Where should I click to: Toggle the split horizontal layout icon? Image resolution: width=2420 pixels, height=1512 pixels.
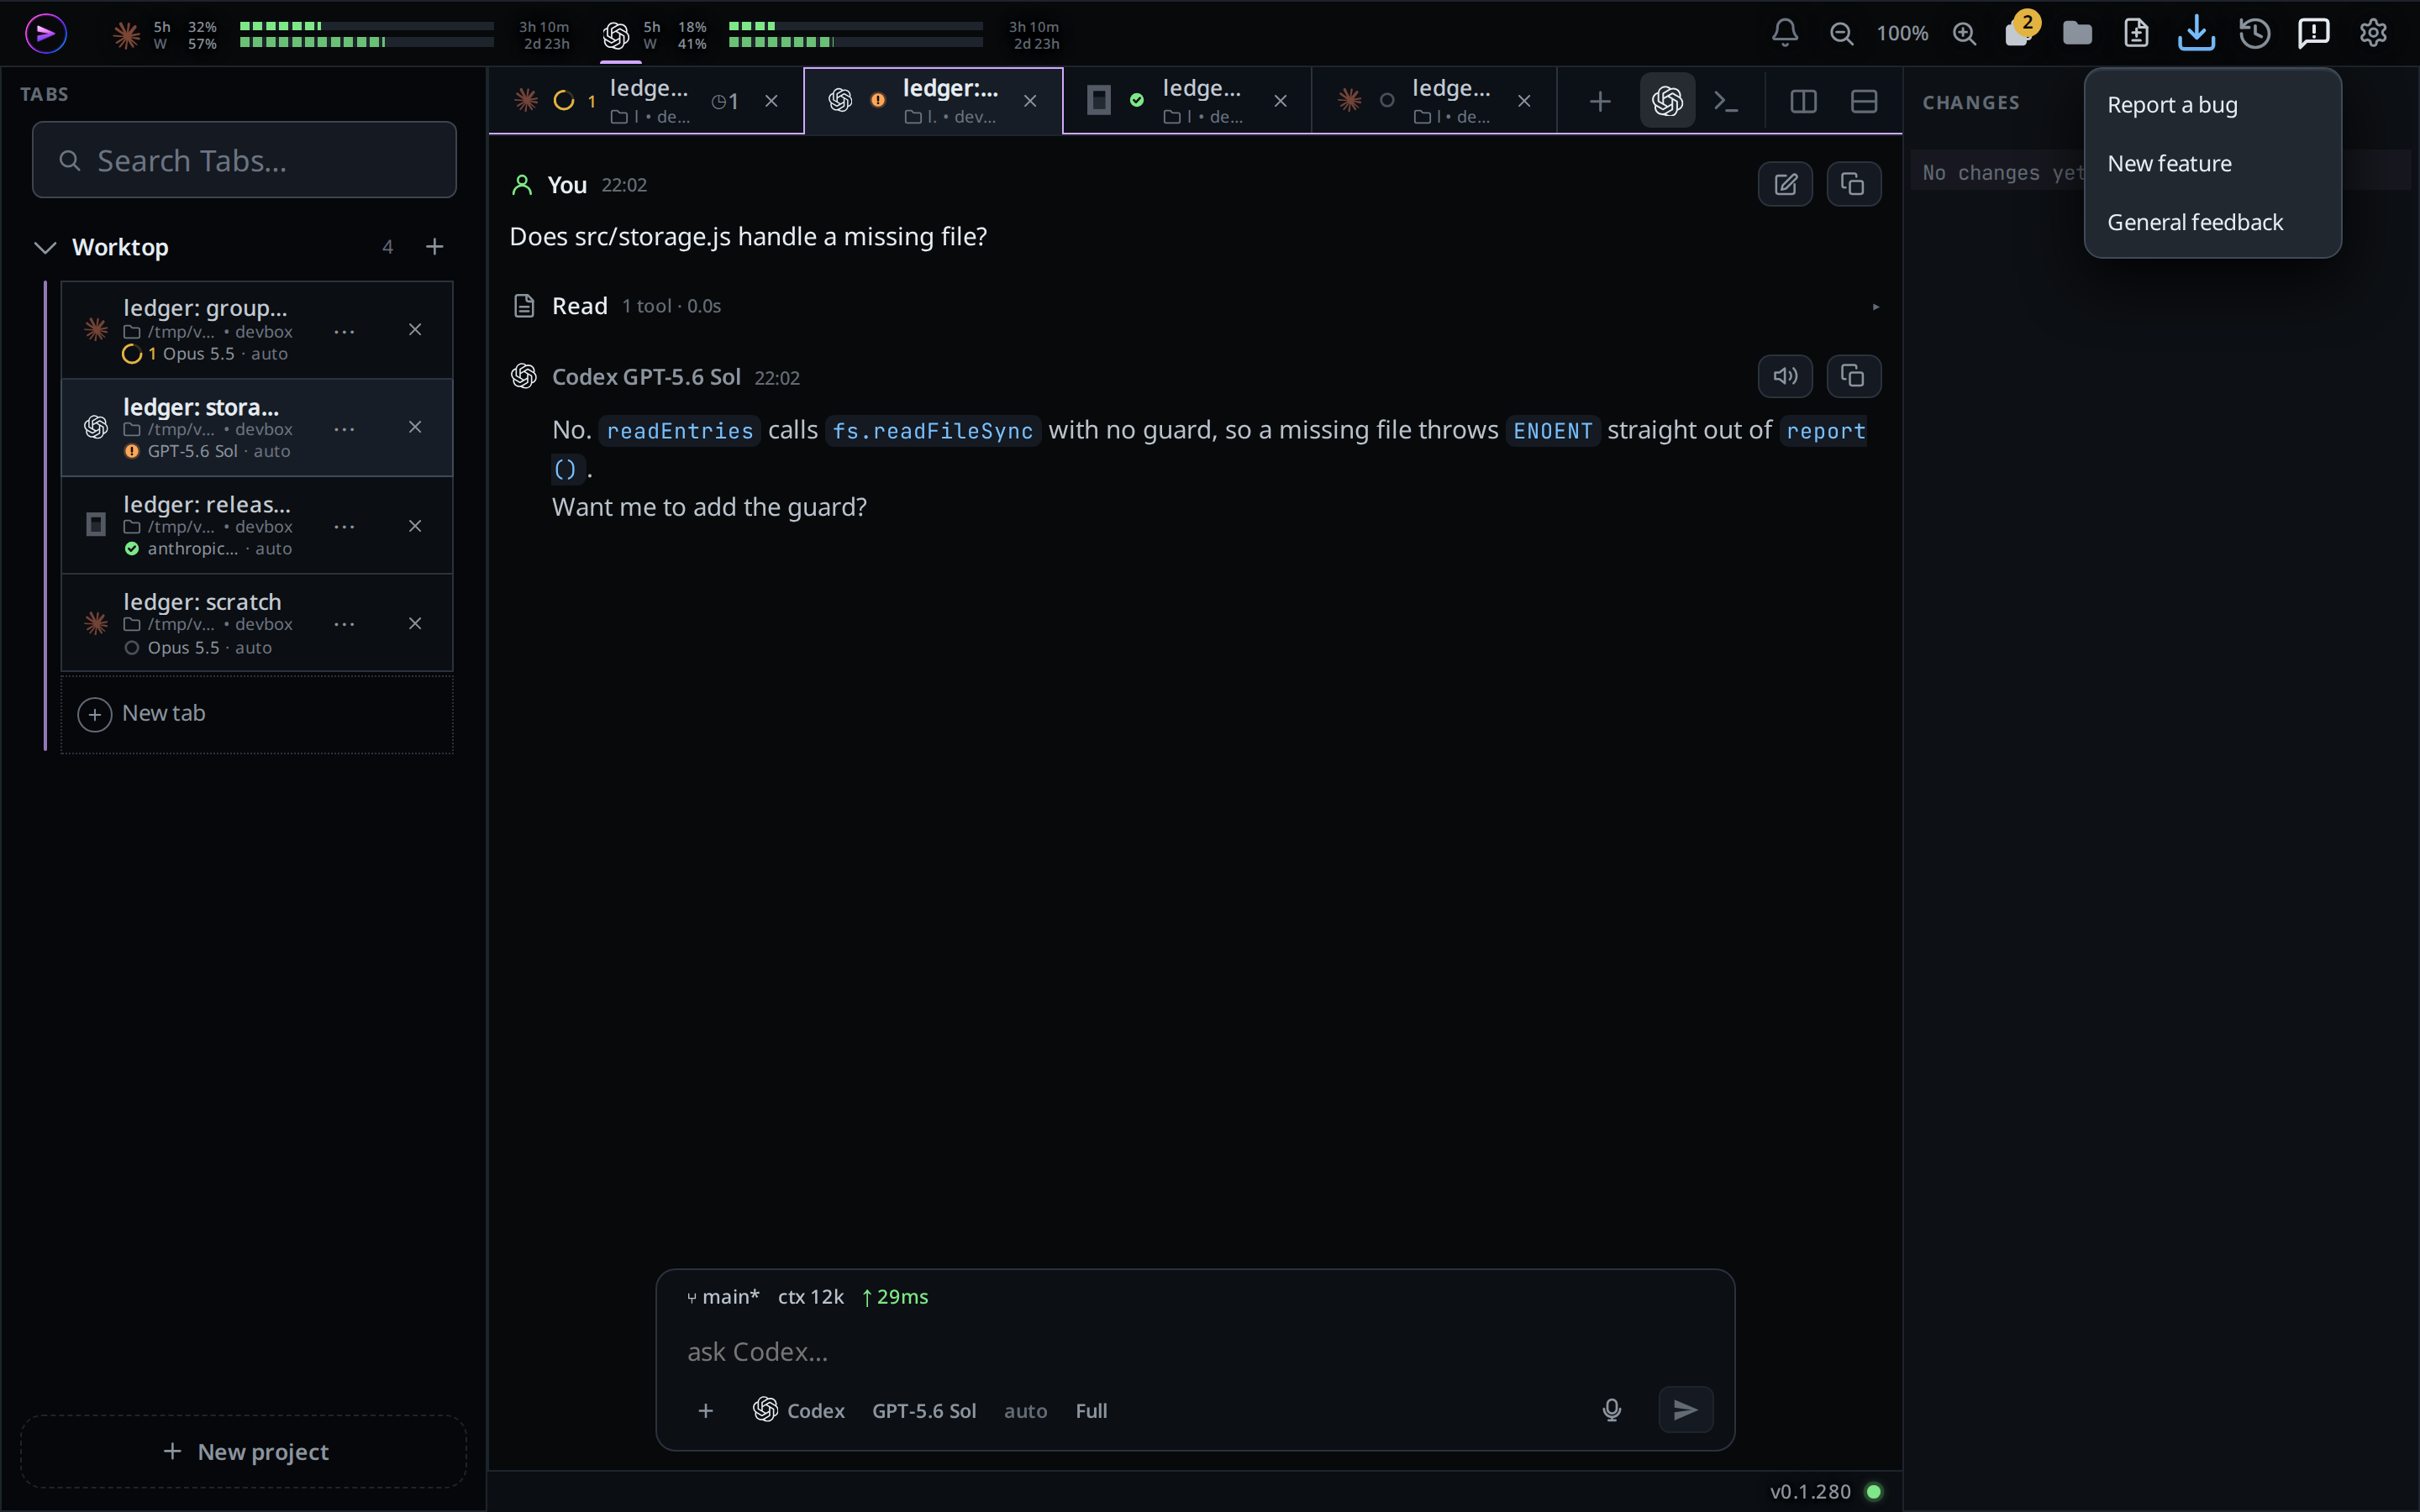point(1863,101)
